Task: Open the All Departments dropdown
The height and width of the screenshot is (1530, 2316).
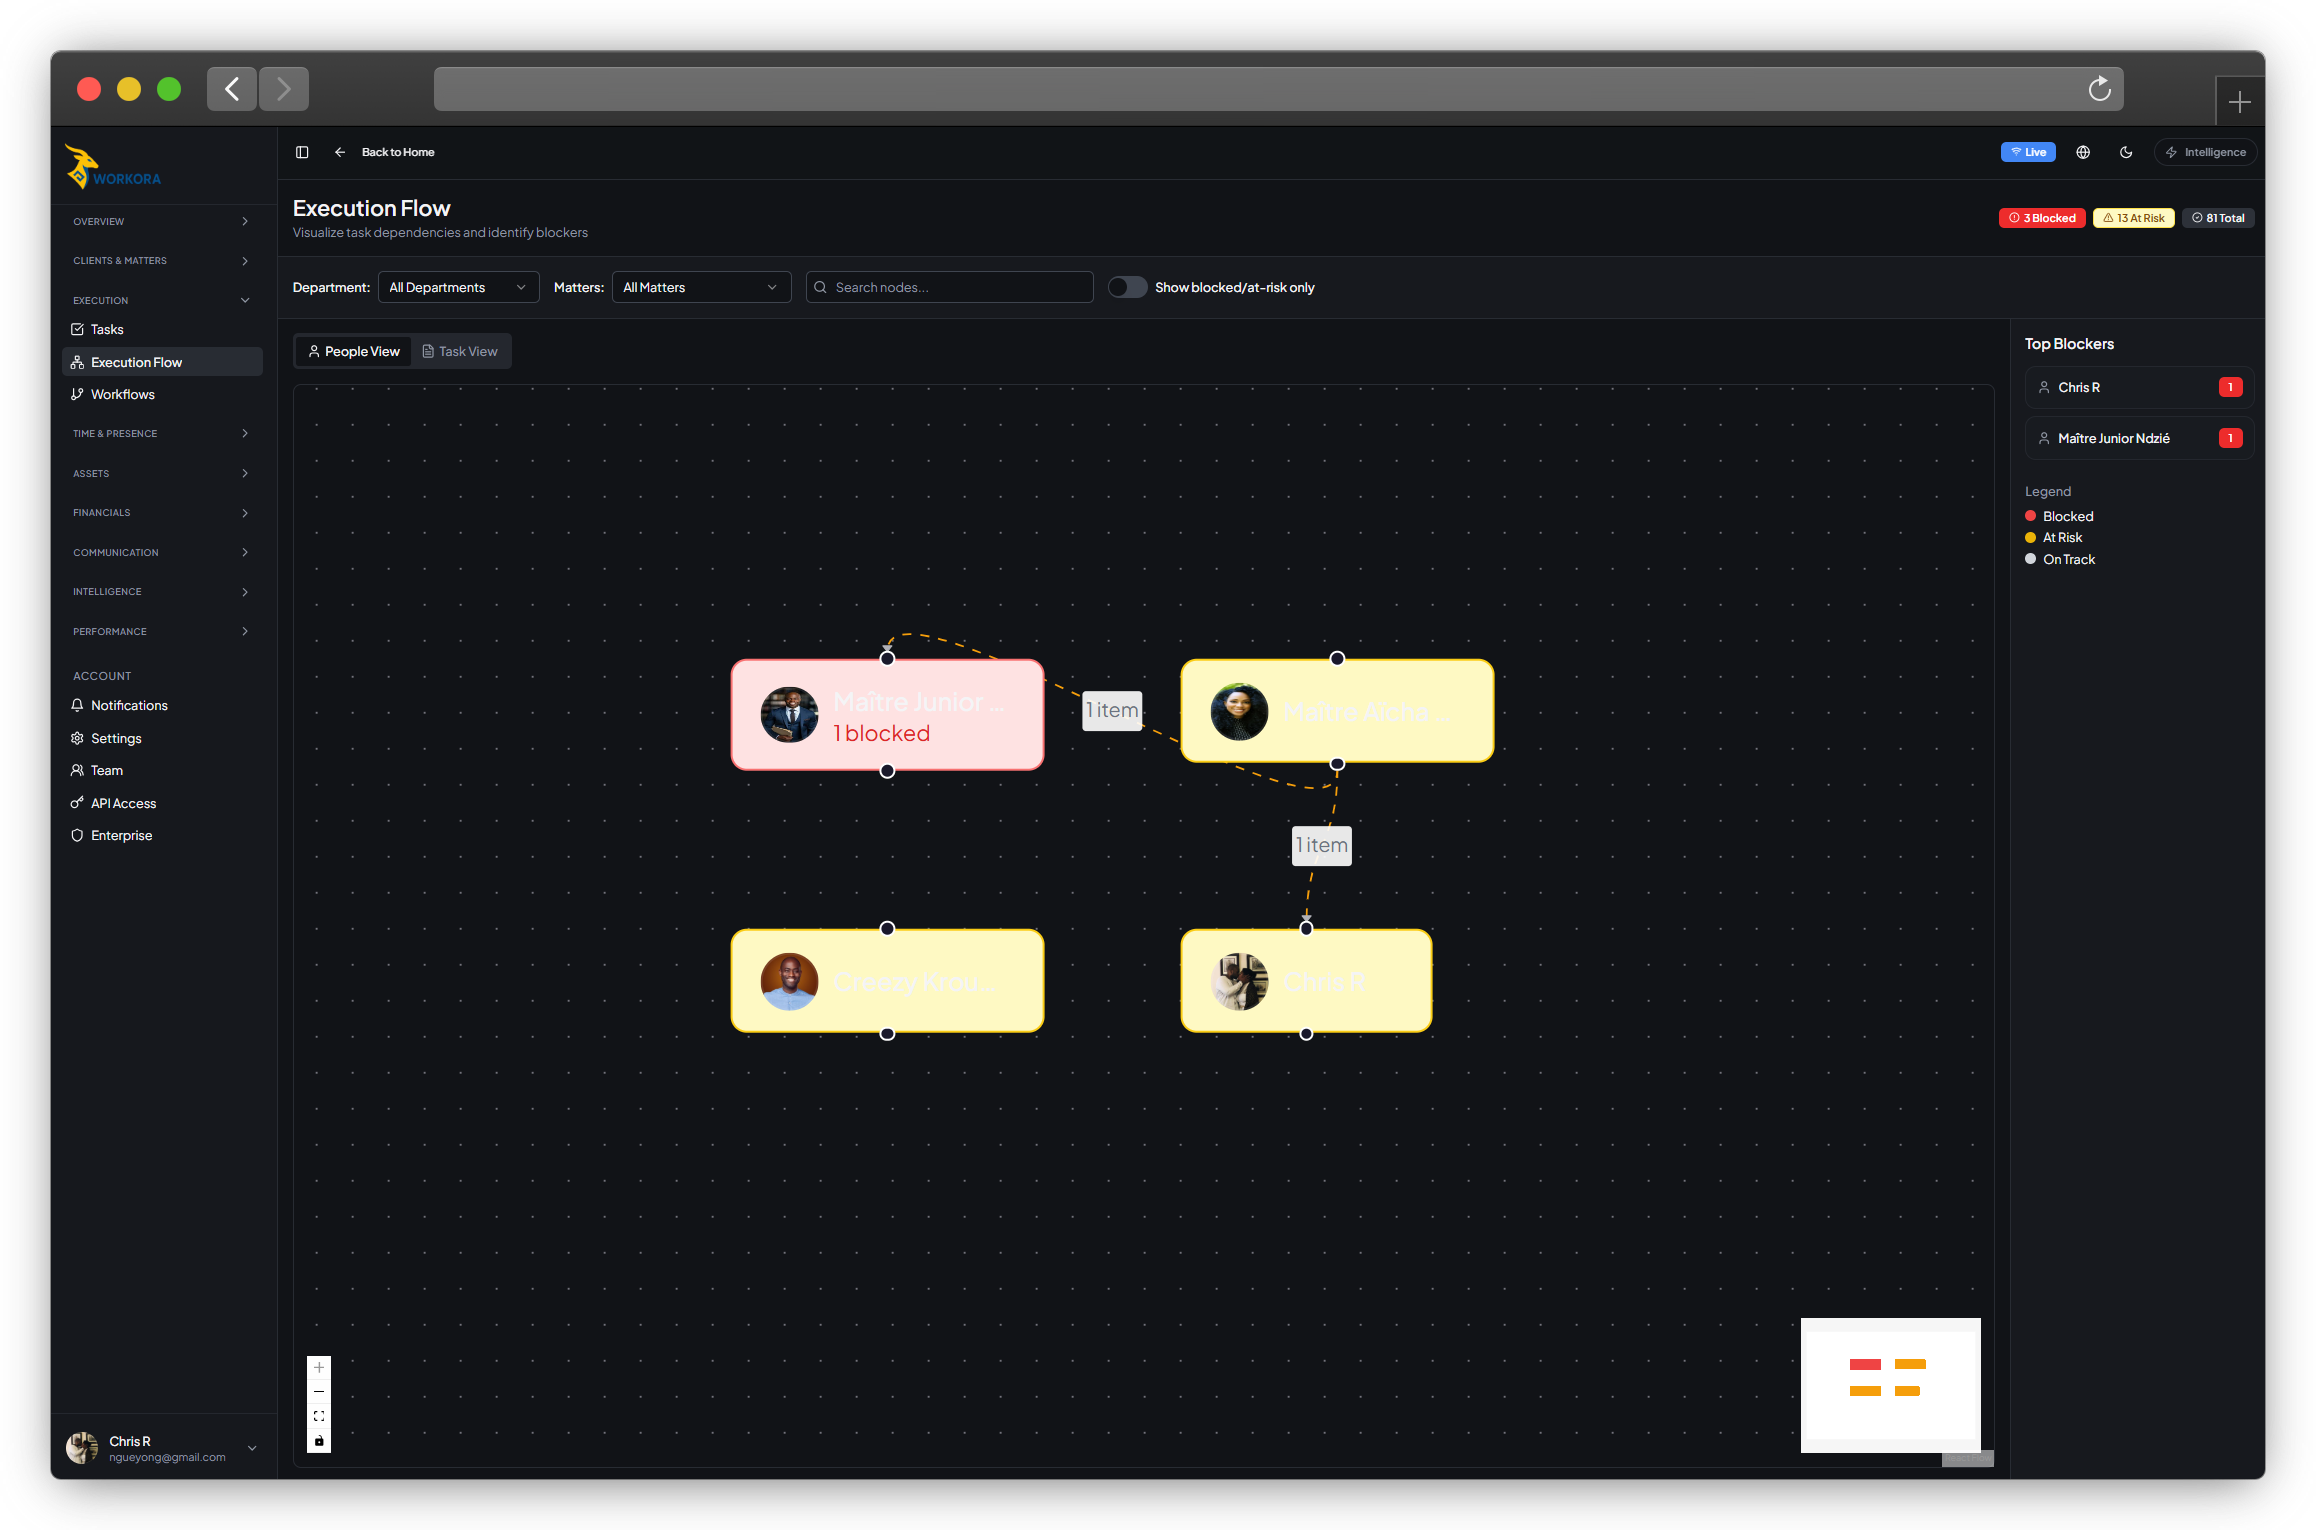Action: click(458, 287)
